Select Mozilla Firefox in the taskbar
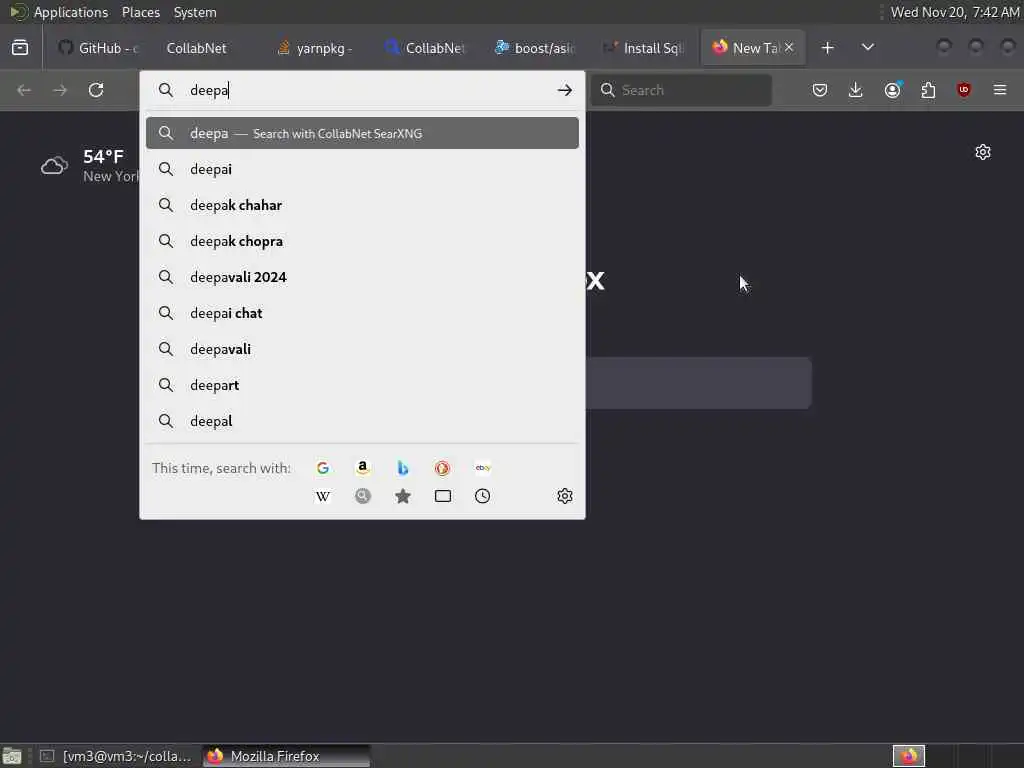The height and width of the screenshot is (768, 1024). coord(286,756)
